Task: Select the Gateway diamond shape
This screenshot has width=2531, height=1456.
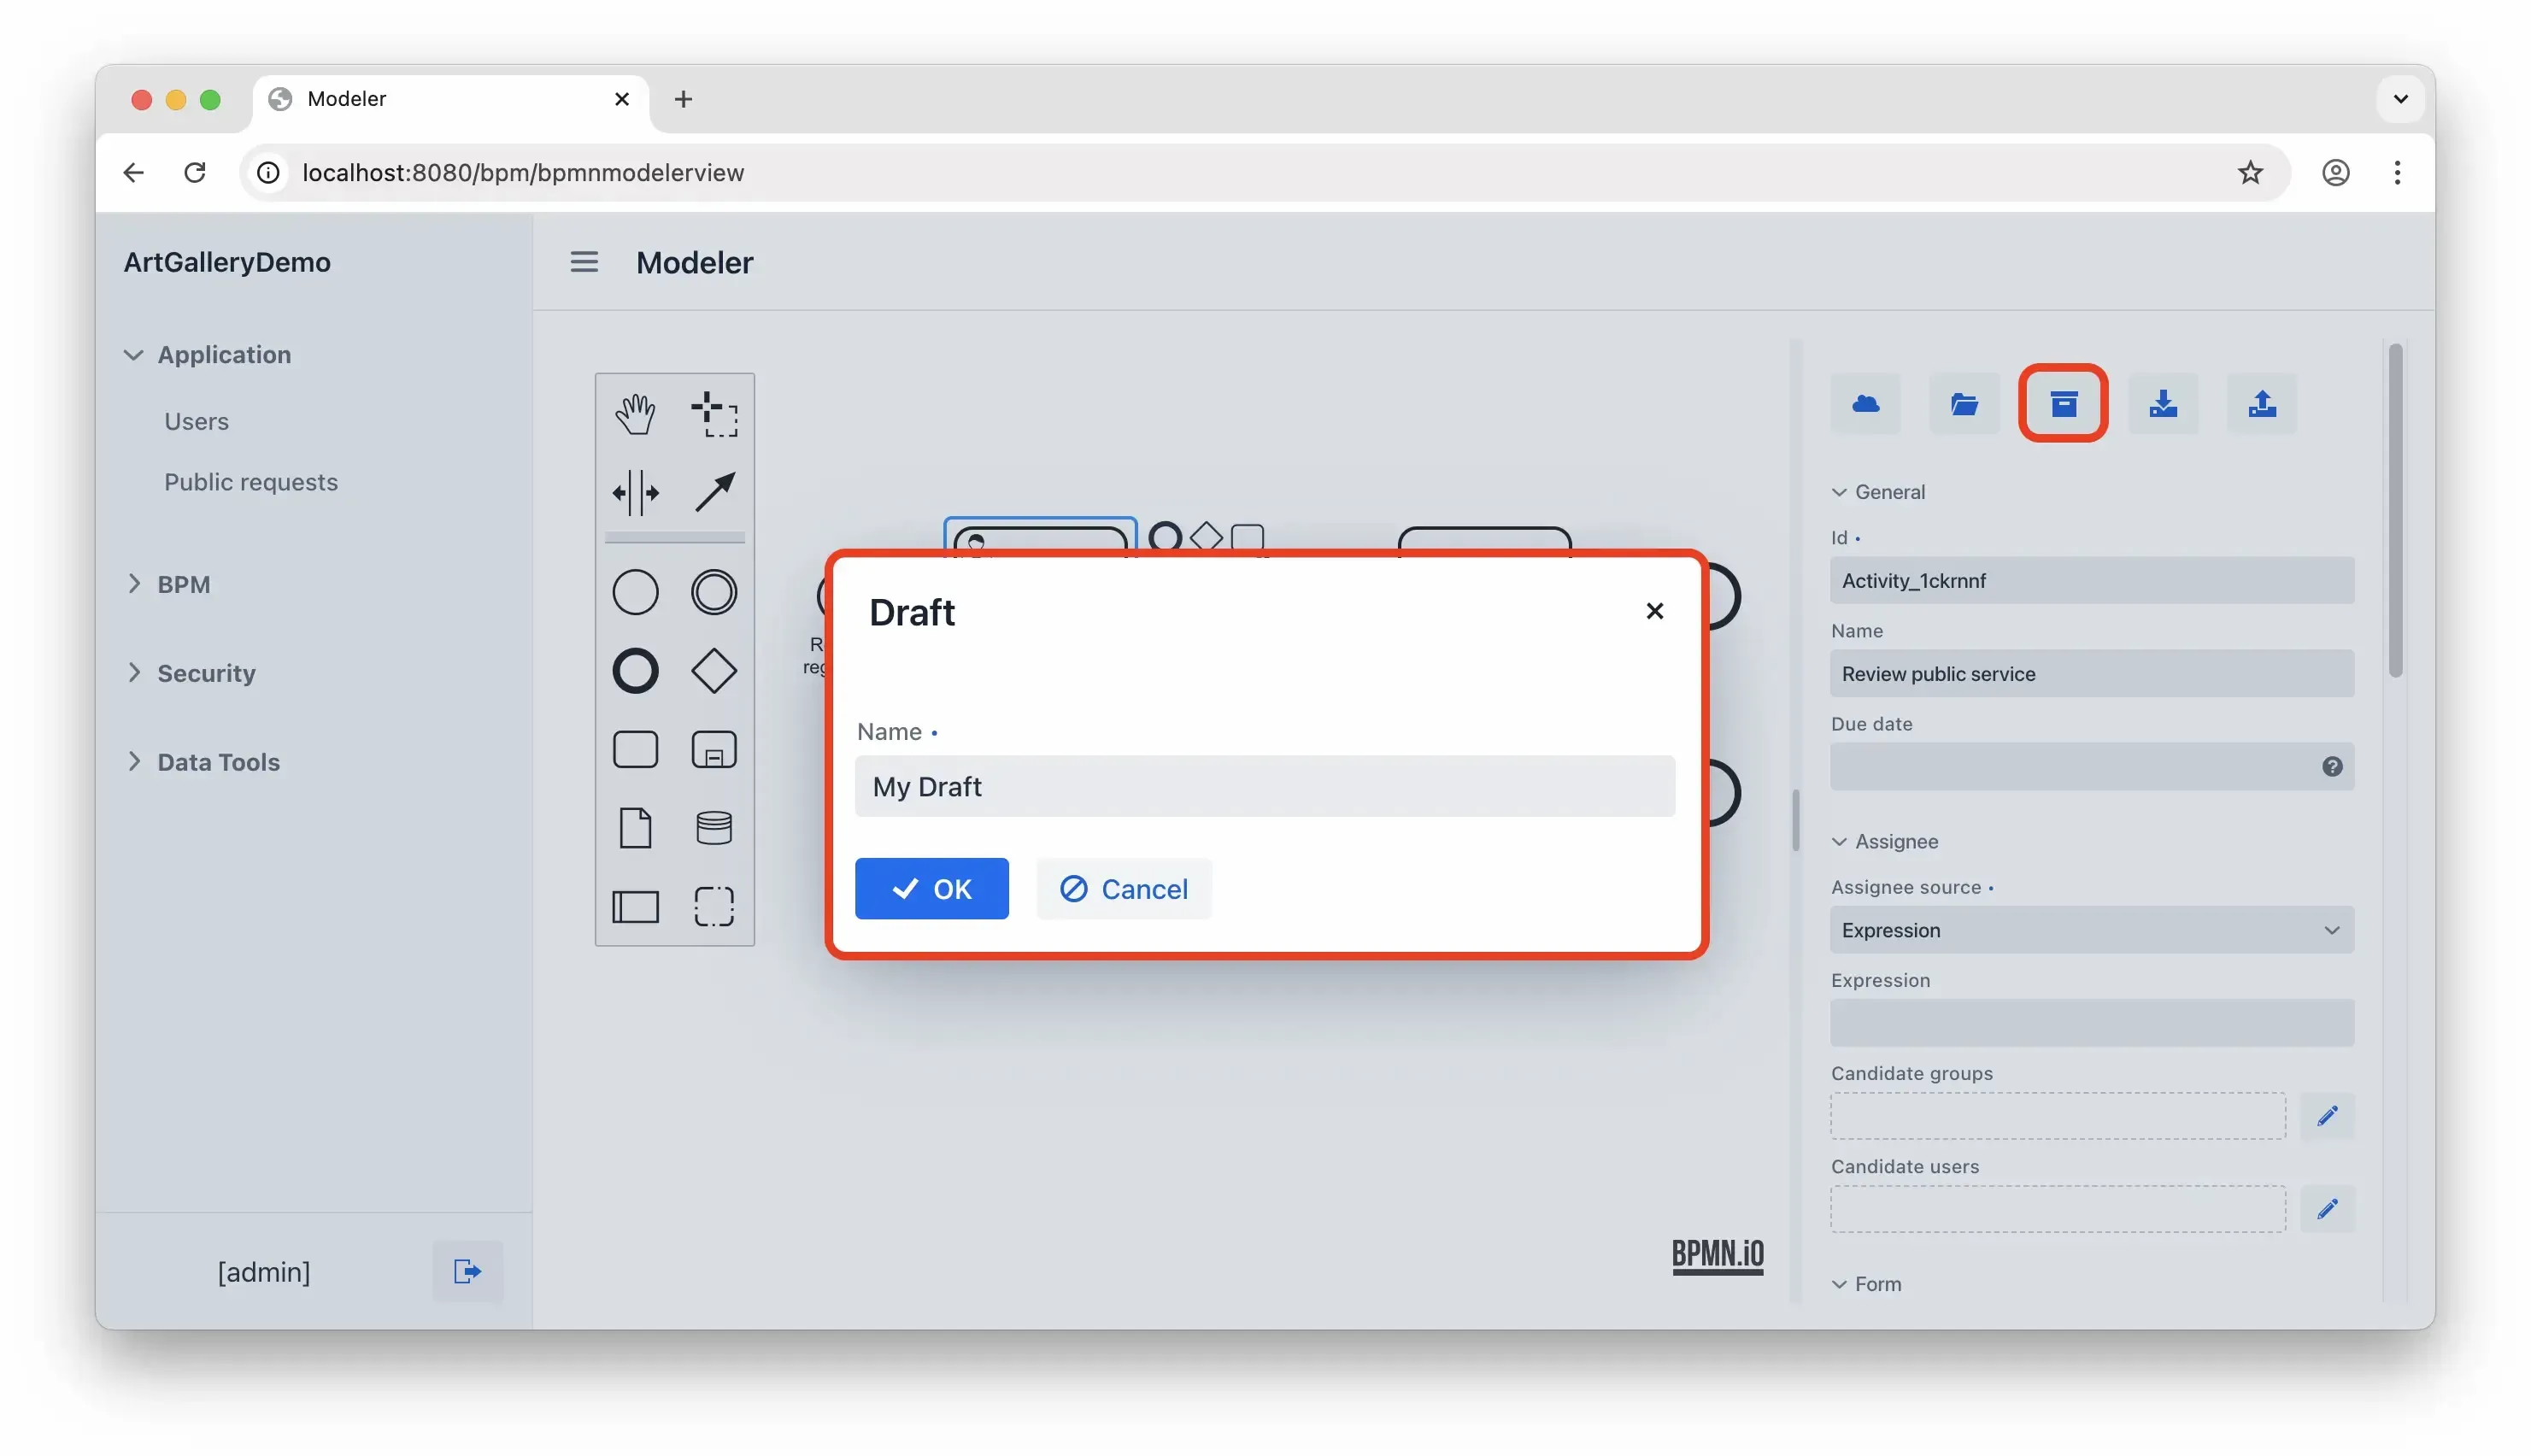Action: click(x=714, y=671)
